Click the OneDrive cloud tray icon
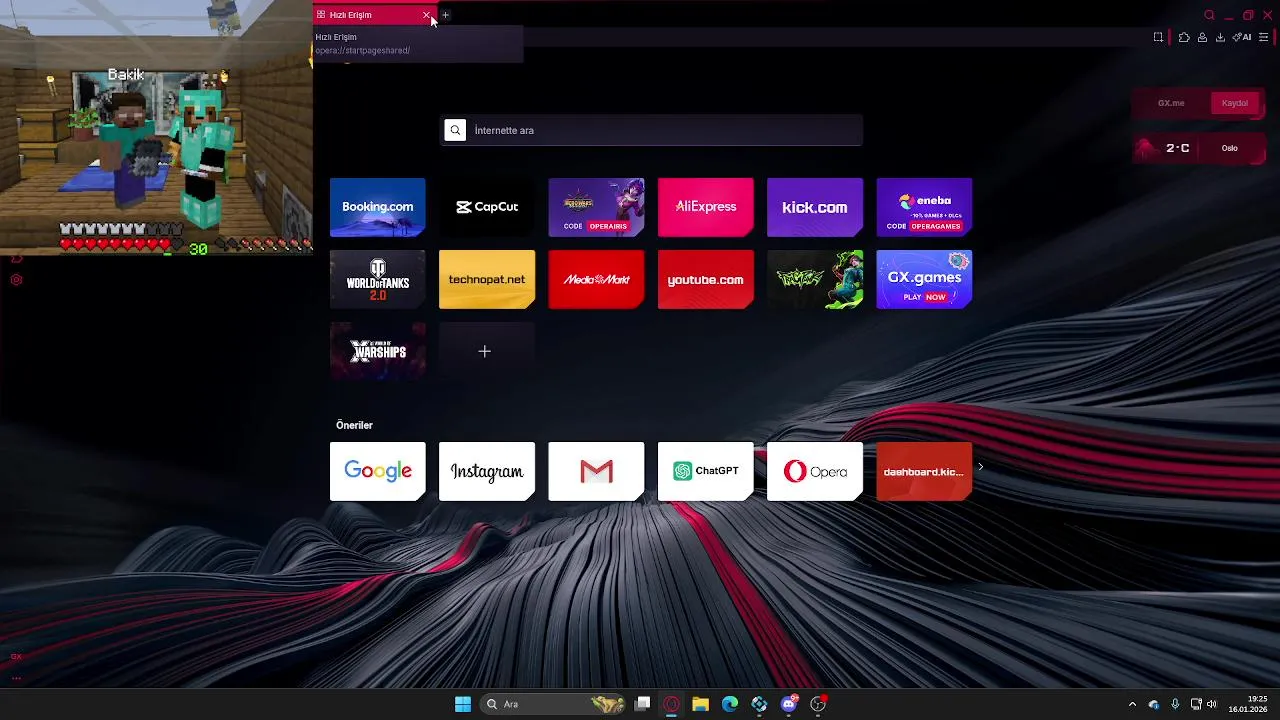The image size is (1280, 720). click(1154, 704)
